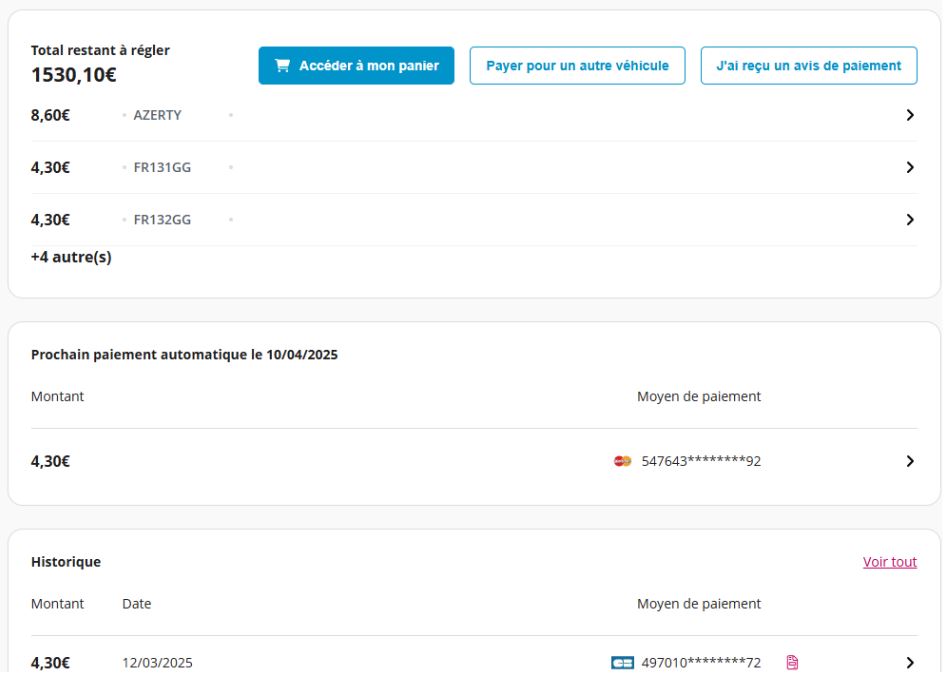This screenshot has width=952, height=674.
Task: Expand the AZERTY 8,60€ row chevron
Action: point(910,115)
